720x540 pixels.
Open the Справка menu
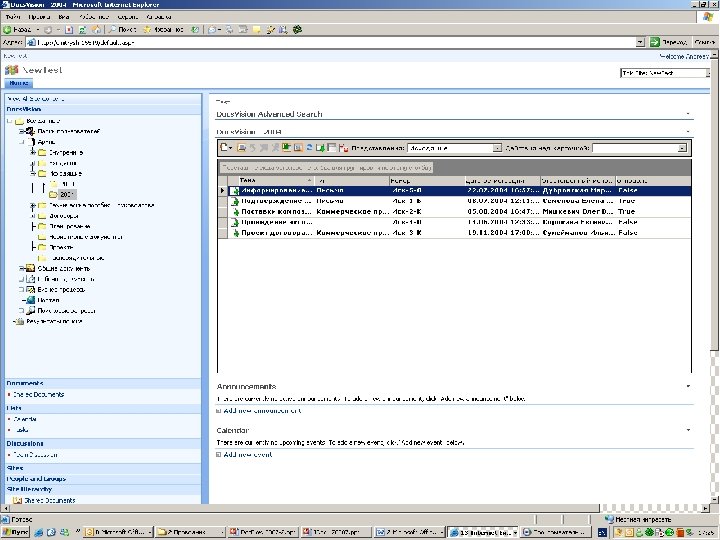[x=159, y=17]
